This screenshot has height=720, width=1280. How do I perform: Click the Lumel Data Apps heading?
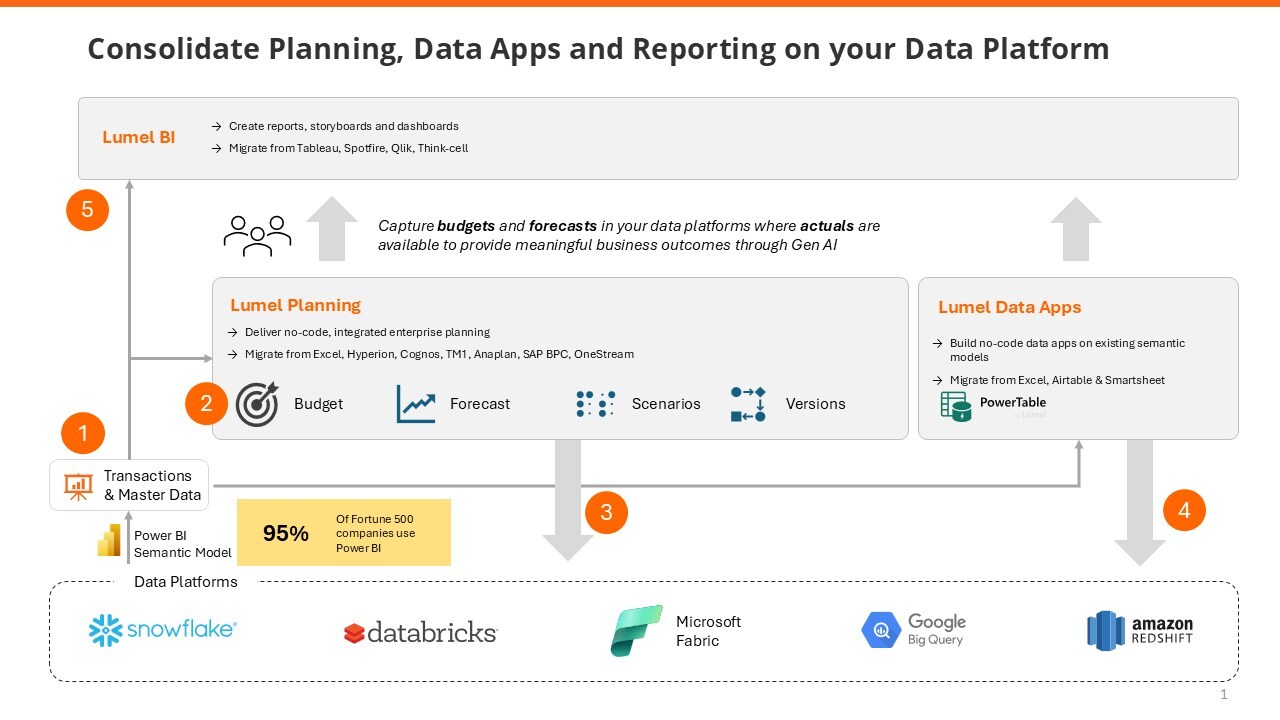[1009, 307]
